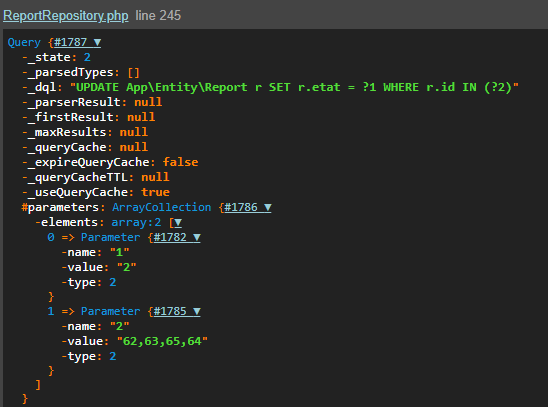Click the value "62,63,65,64" string

[x=162, y=341]
